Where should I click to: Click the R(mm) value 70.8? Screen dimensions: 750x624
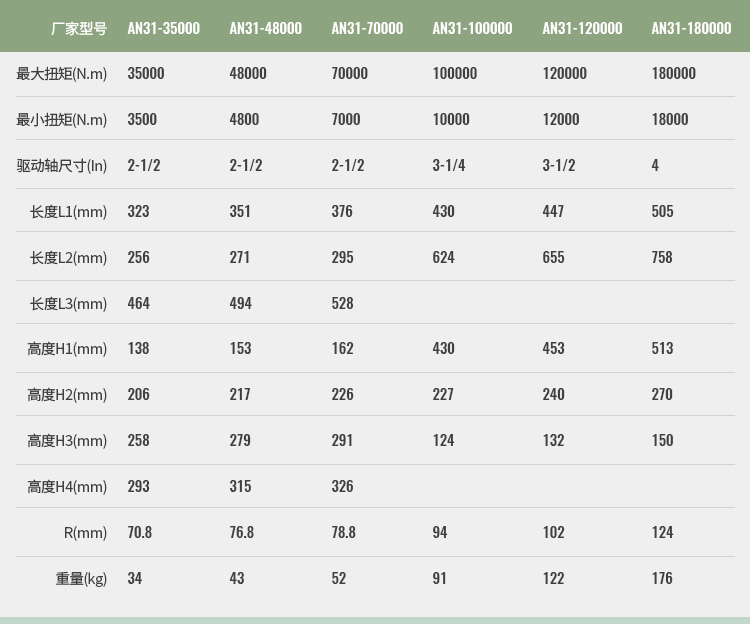pos(139,532)
